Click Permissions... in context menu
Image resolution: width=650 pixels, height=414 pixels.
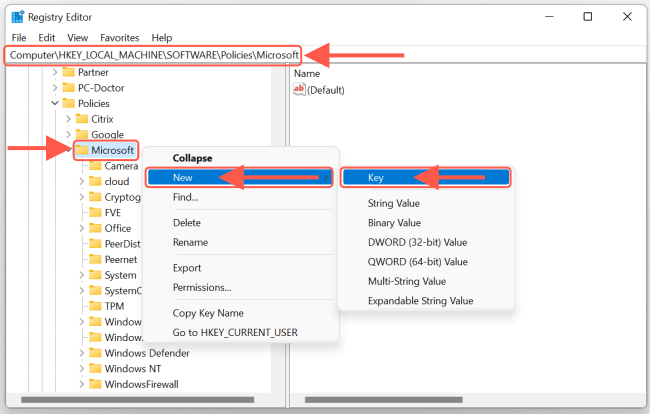point(202,287)
